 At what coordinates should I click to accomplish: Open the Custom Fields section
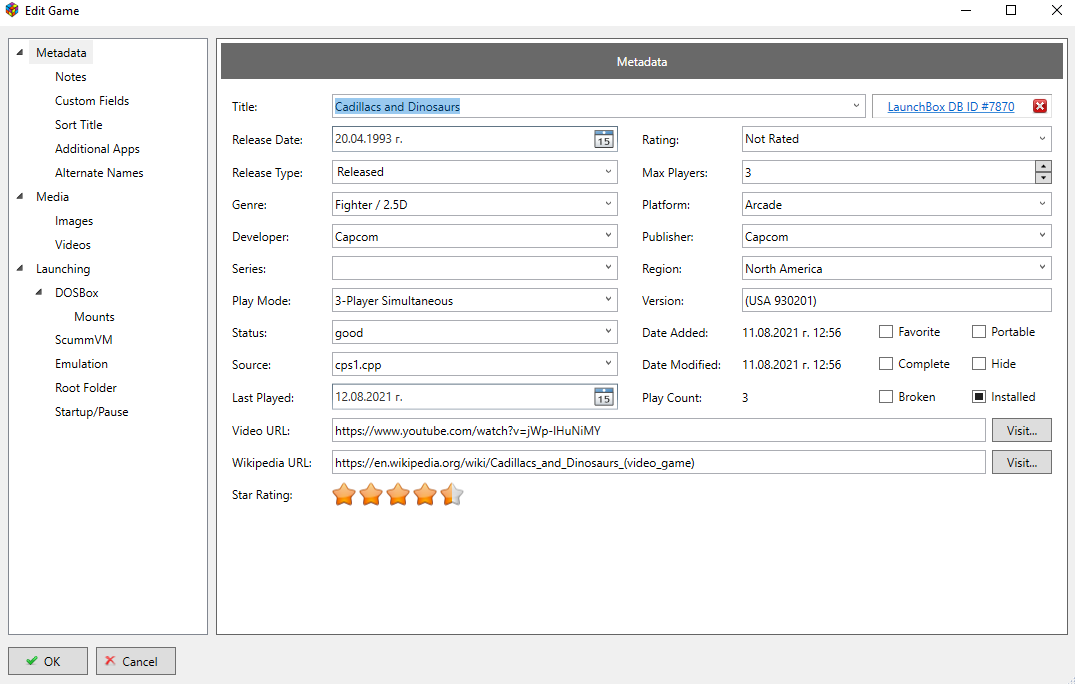[x=92, y=101]
